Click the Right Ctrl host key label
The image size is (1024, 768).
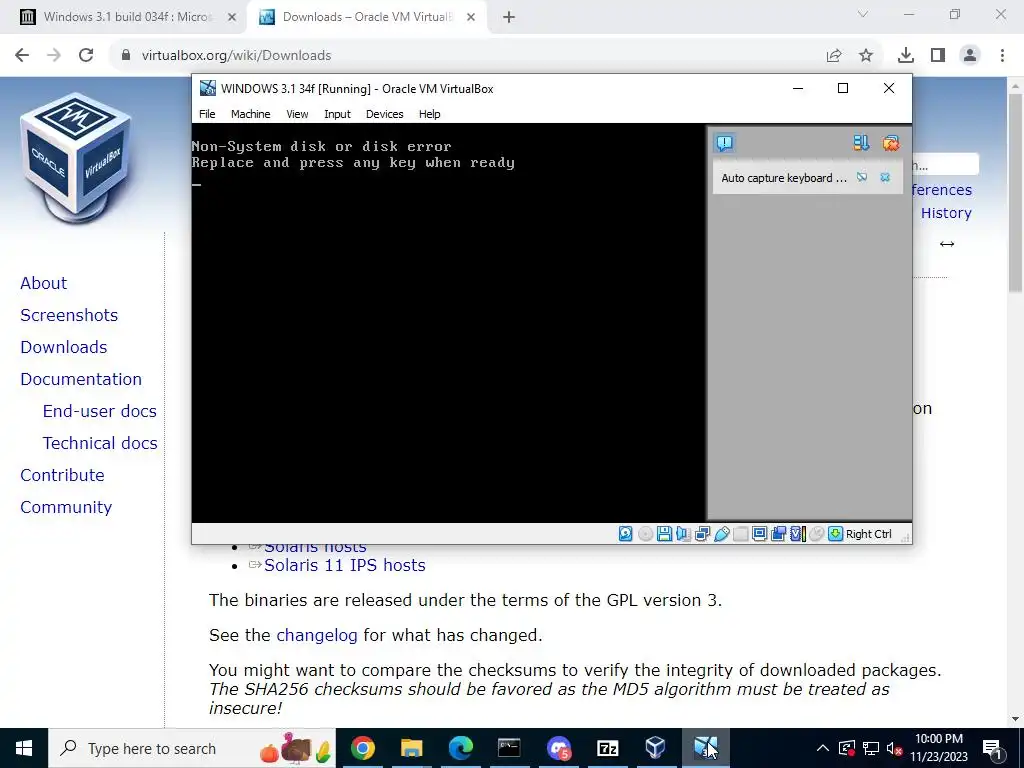tap(869, 534)
